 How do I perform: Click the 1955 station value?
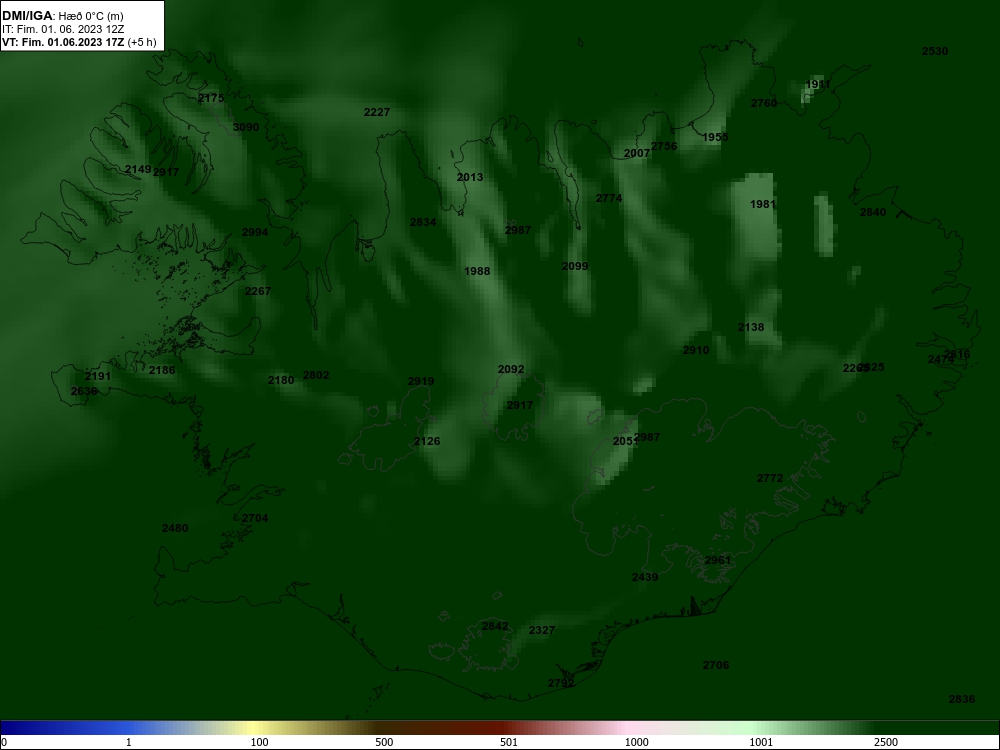coord(715,137)
